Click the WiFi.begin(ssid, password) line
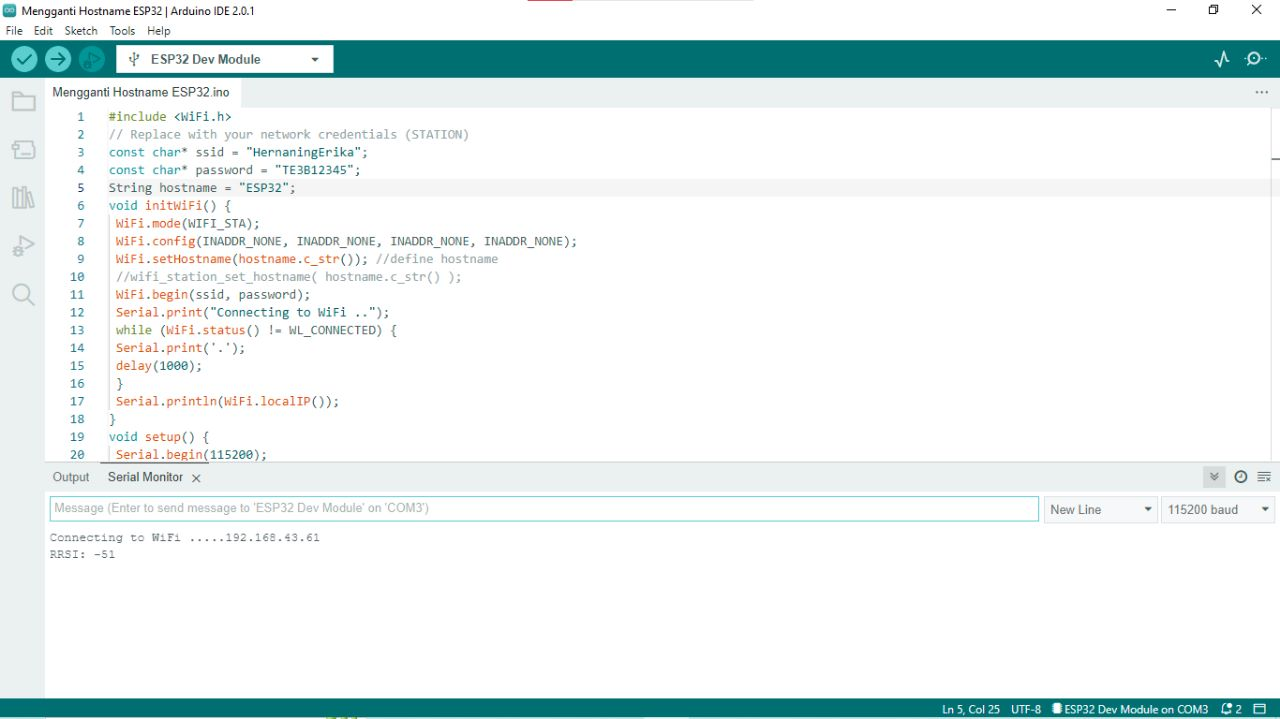 tap(213, 295)
